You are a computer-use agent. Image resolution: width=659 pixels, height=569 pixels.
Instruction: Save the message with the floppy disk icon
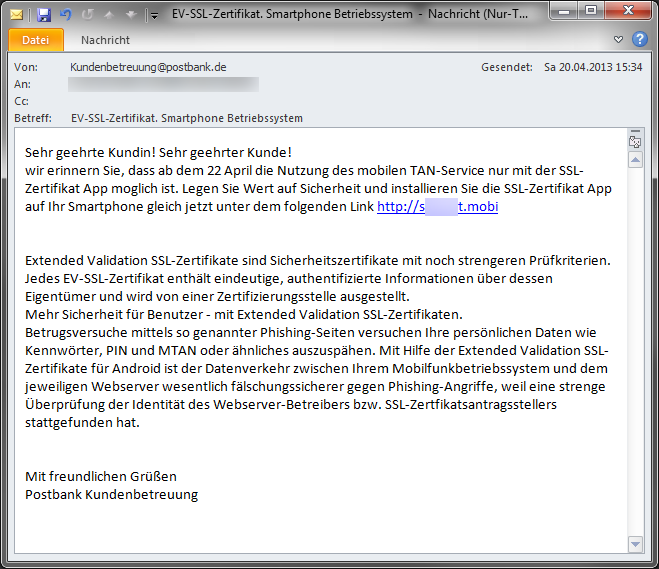[x=44, y=15]
